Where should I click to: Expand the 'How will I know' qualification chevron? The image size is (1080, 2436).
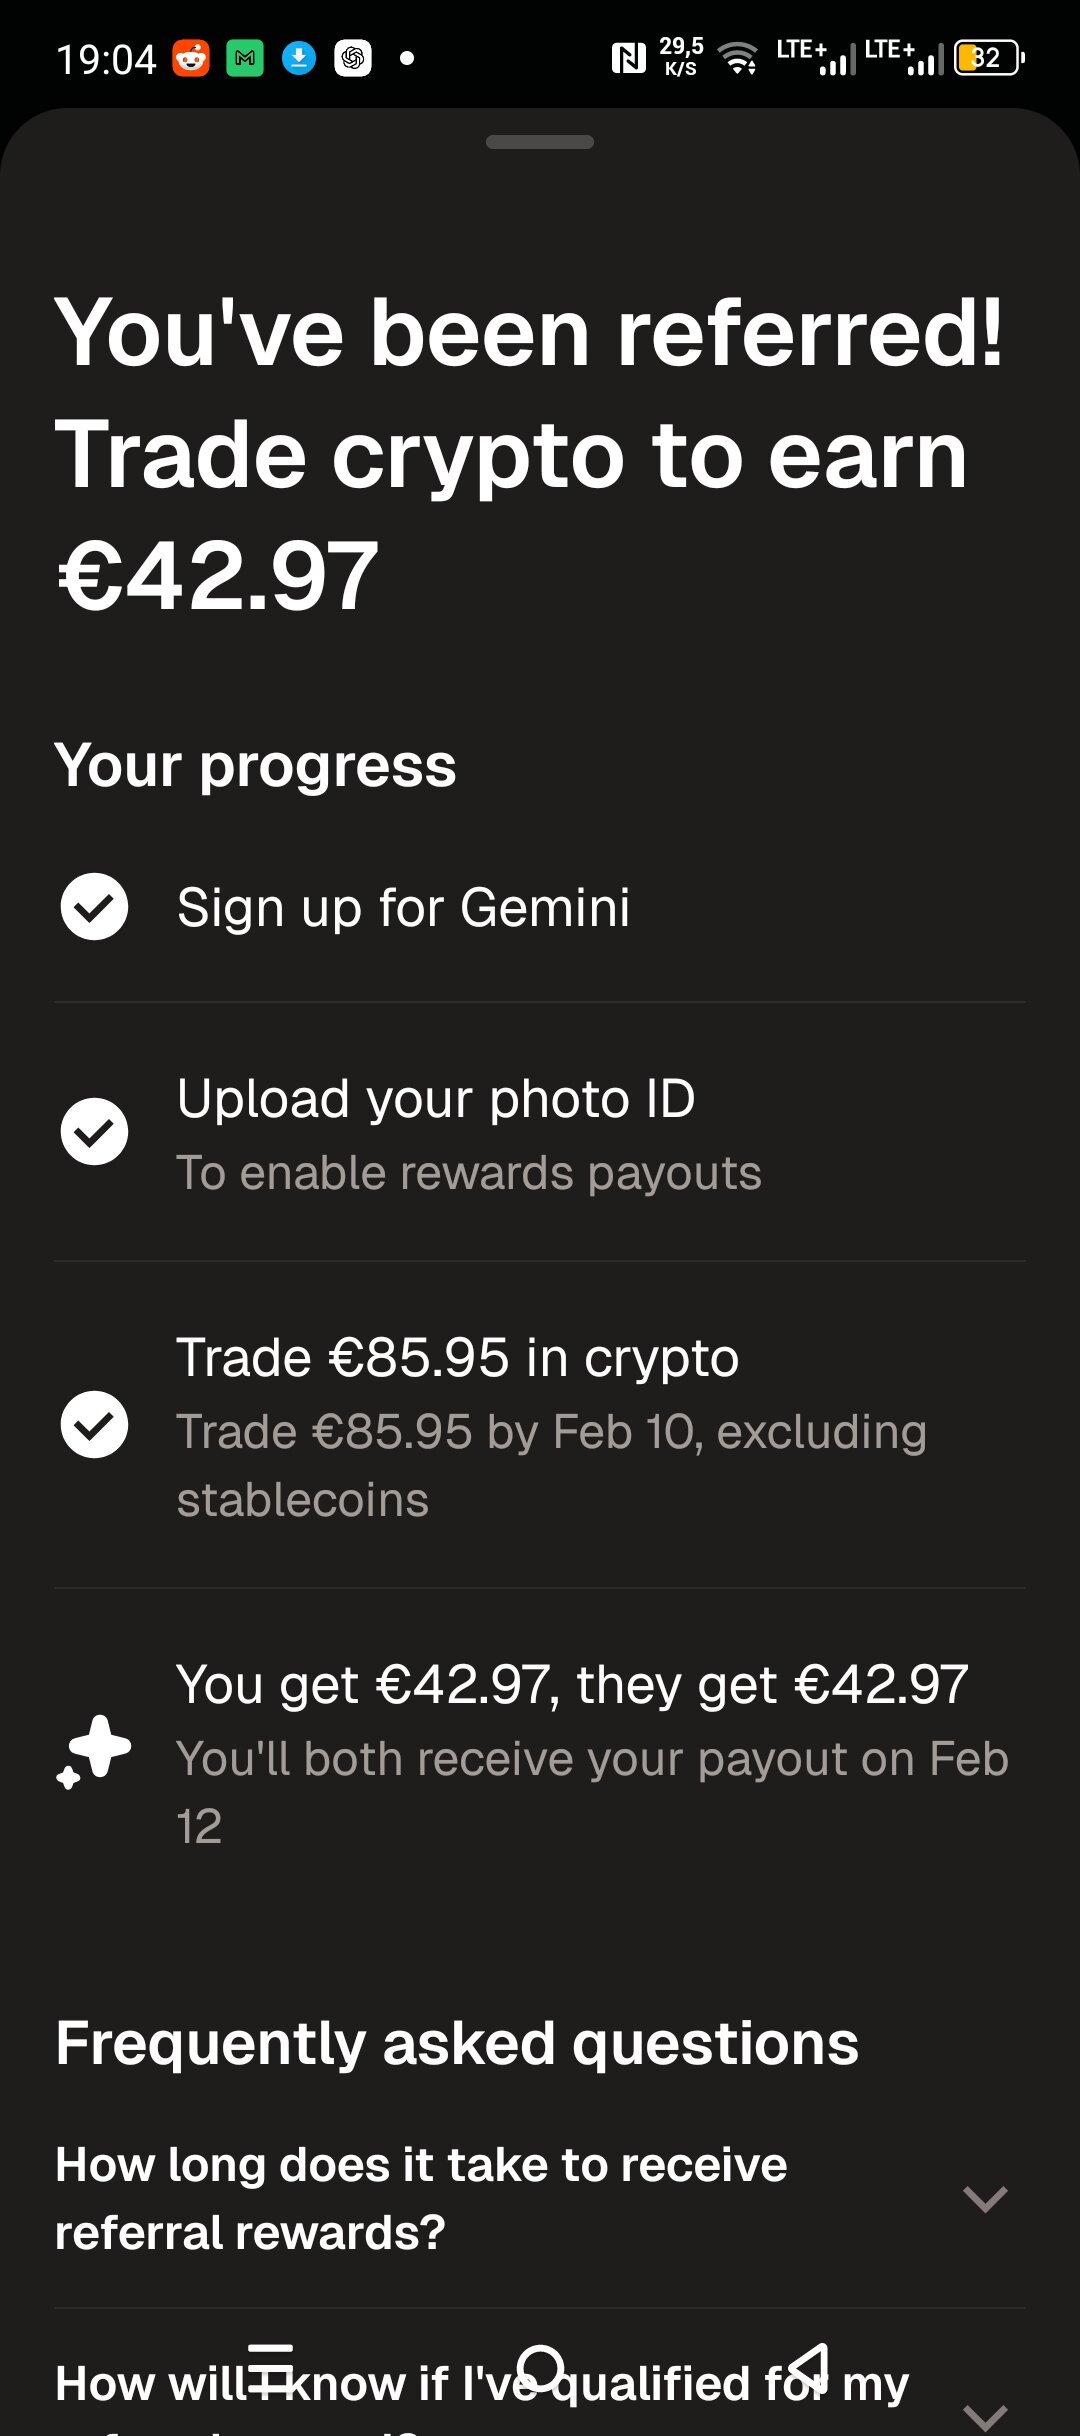pyautogui.click(x=984, y=2414)
